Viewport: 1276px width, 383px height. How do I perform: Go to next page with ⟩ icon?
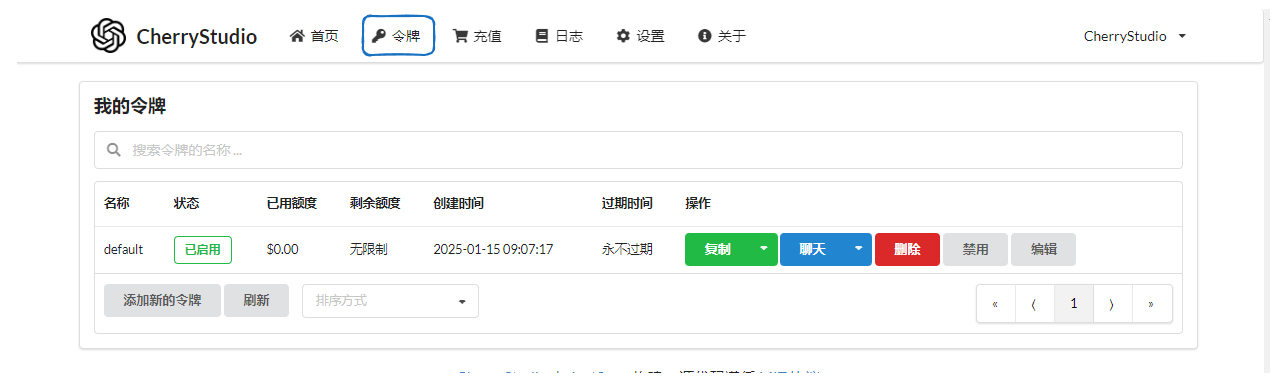coord(1112,304)
